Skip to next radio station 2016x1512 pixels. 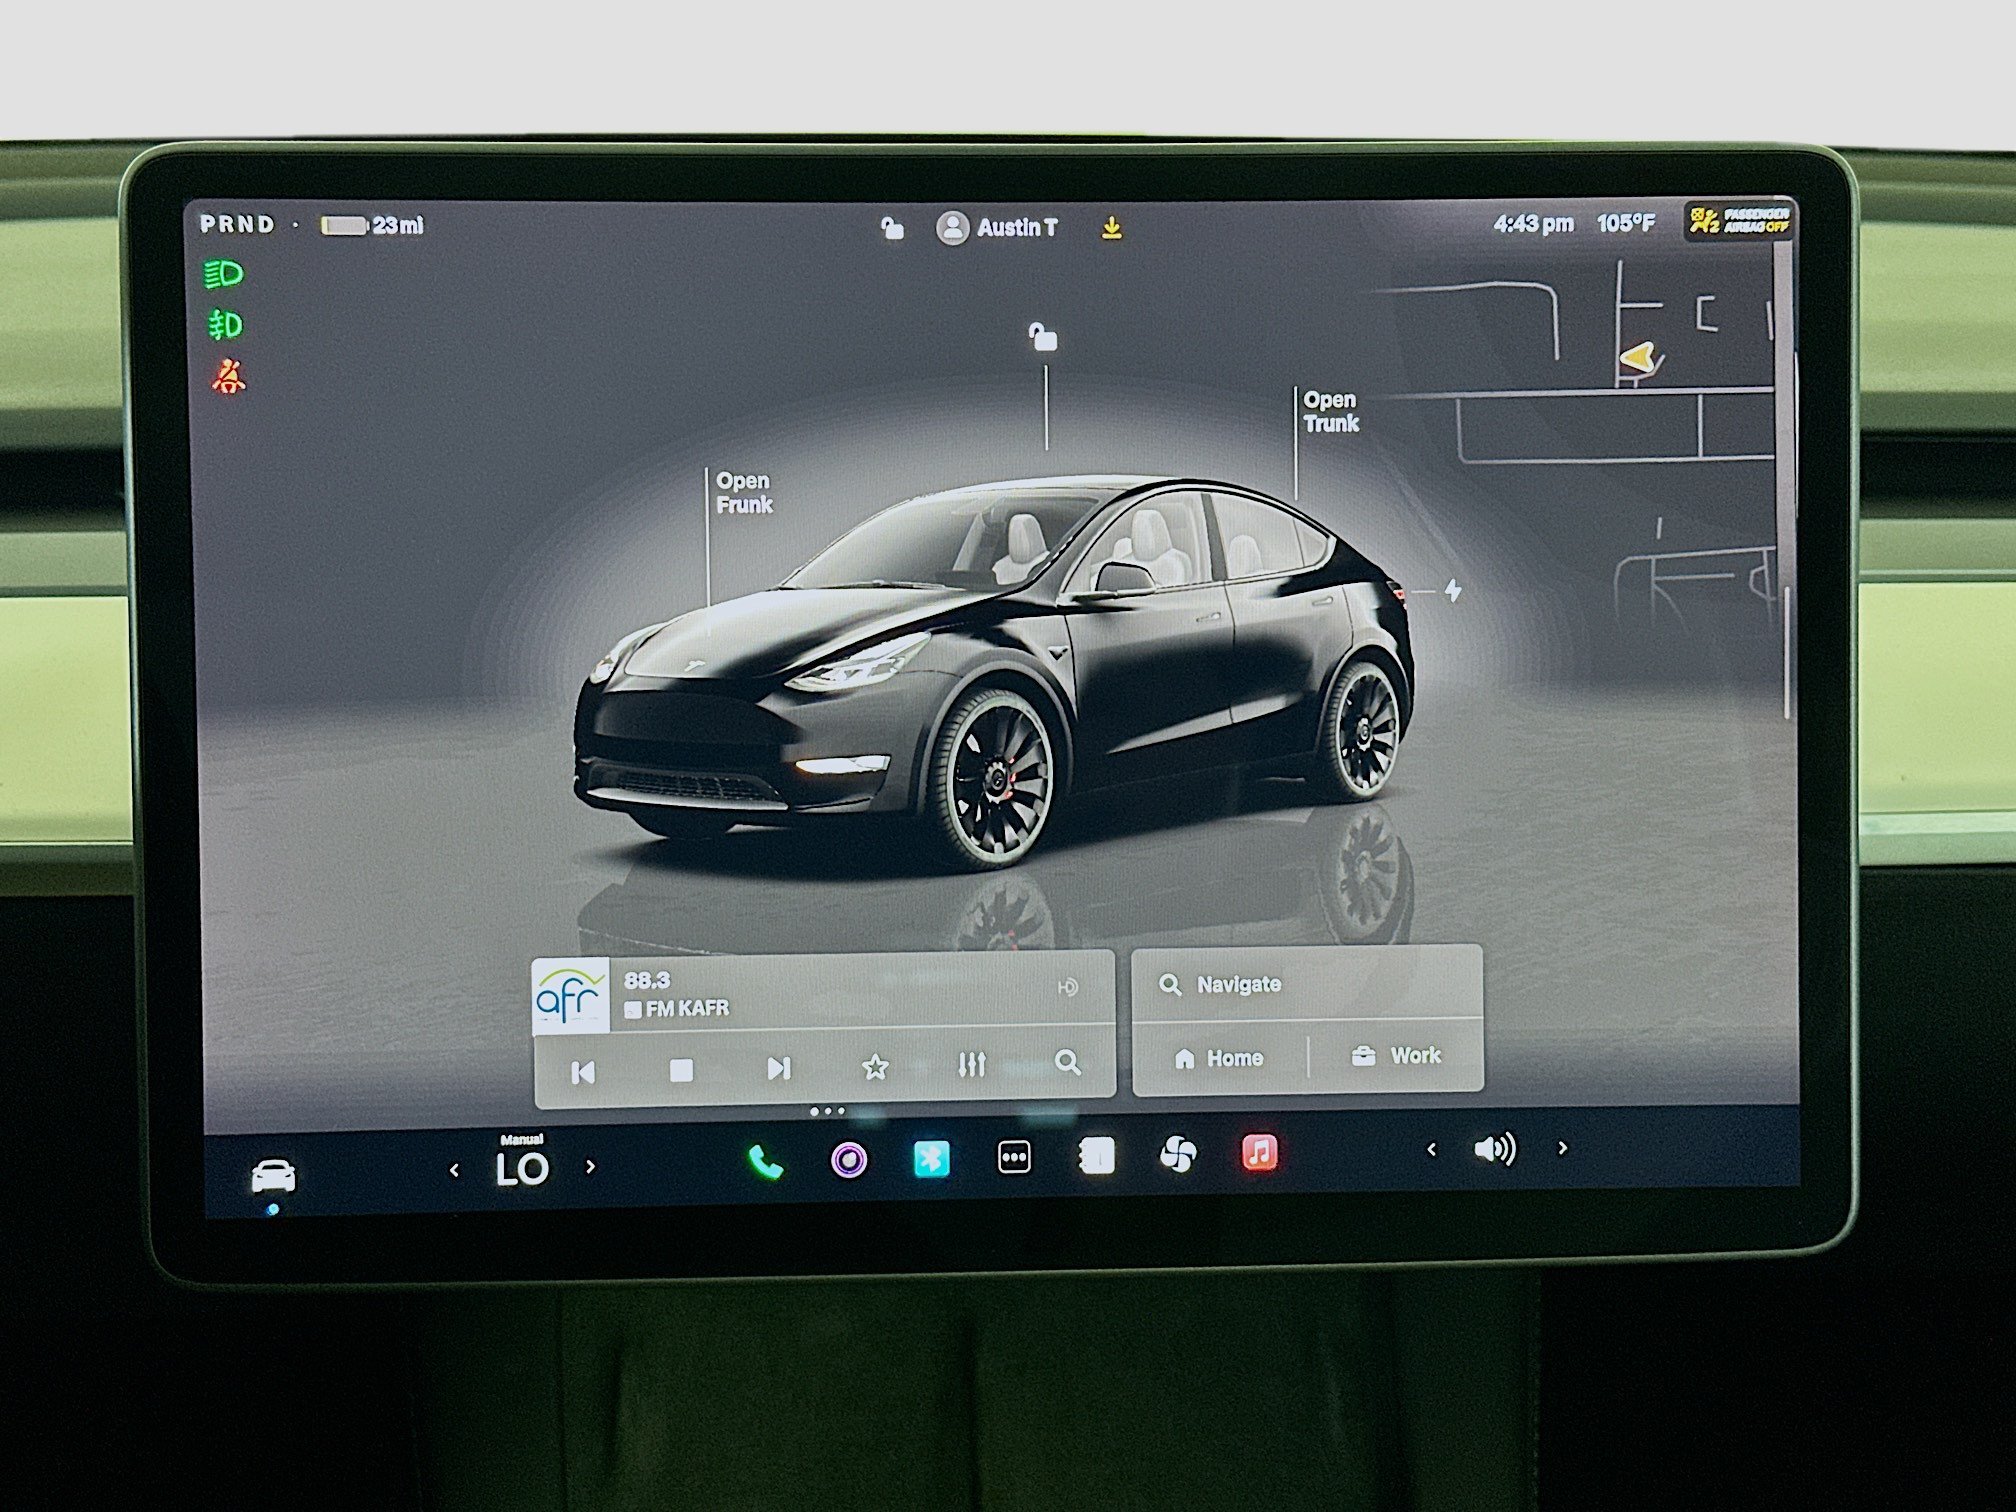(778, 1068)
